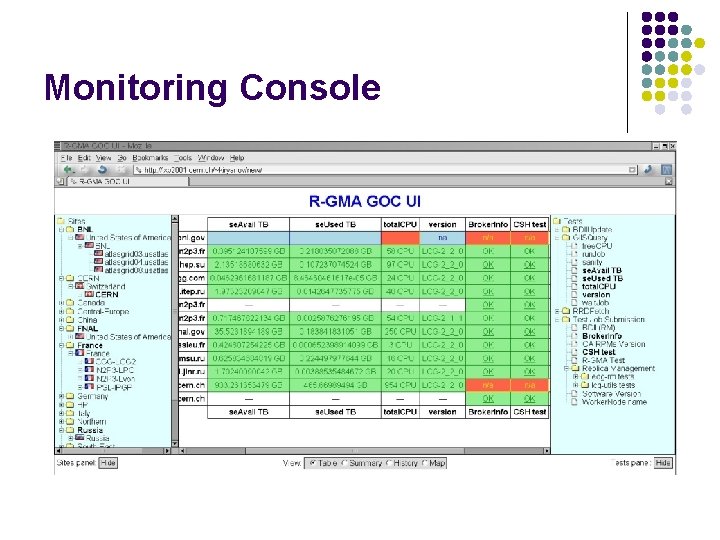This screenshot has height=540, width=720.
Task: Click the RRDFetch folder icon
Action: click(x=566, y=311)
